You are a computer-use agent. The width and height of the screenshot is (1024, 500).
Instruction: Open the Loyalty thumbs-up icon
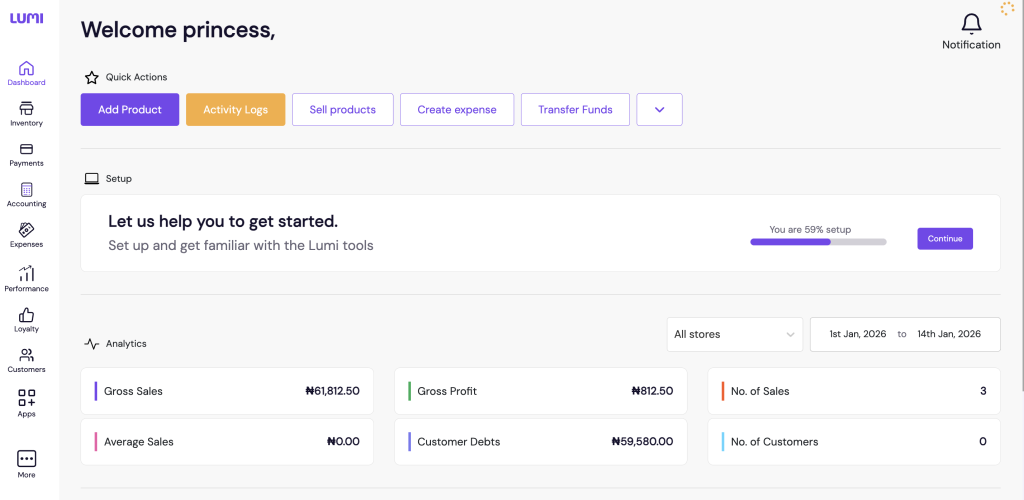26,315
